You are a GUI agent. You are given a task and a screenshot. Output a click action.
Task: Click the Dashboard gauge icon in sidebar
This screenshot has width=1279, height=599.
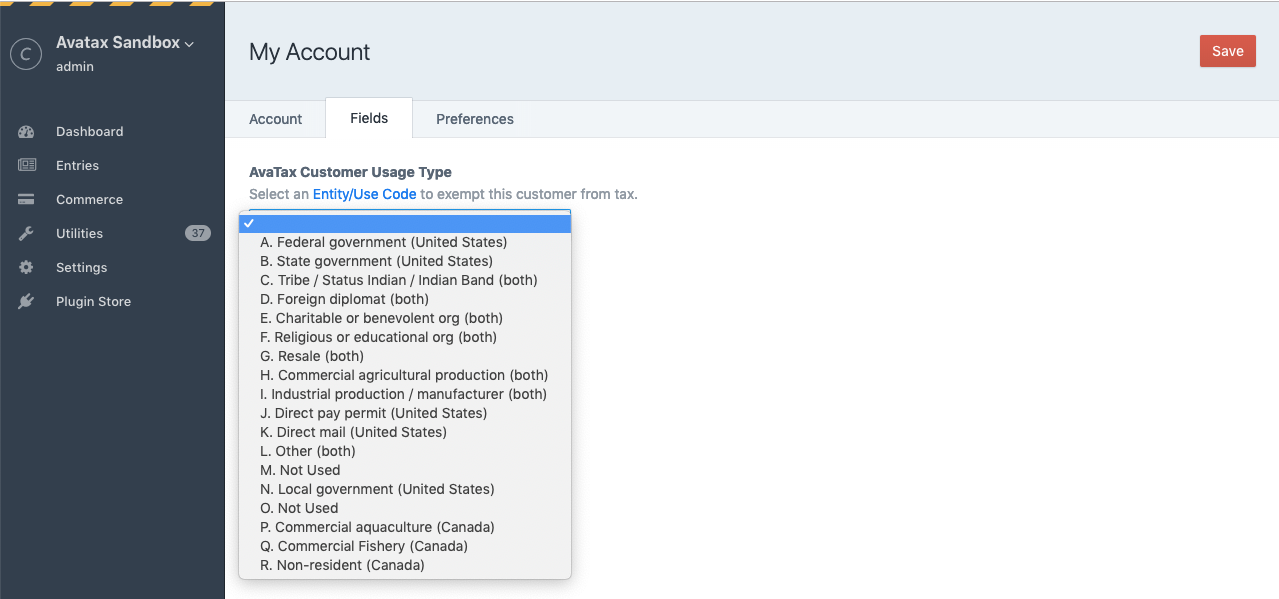(26, 132)
